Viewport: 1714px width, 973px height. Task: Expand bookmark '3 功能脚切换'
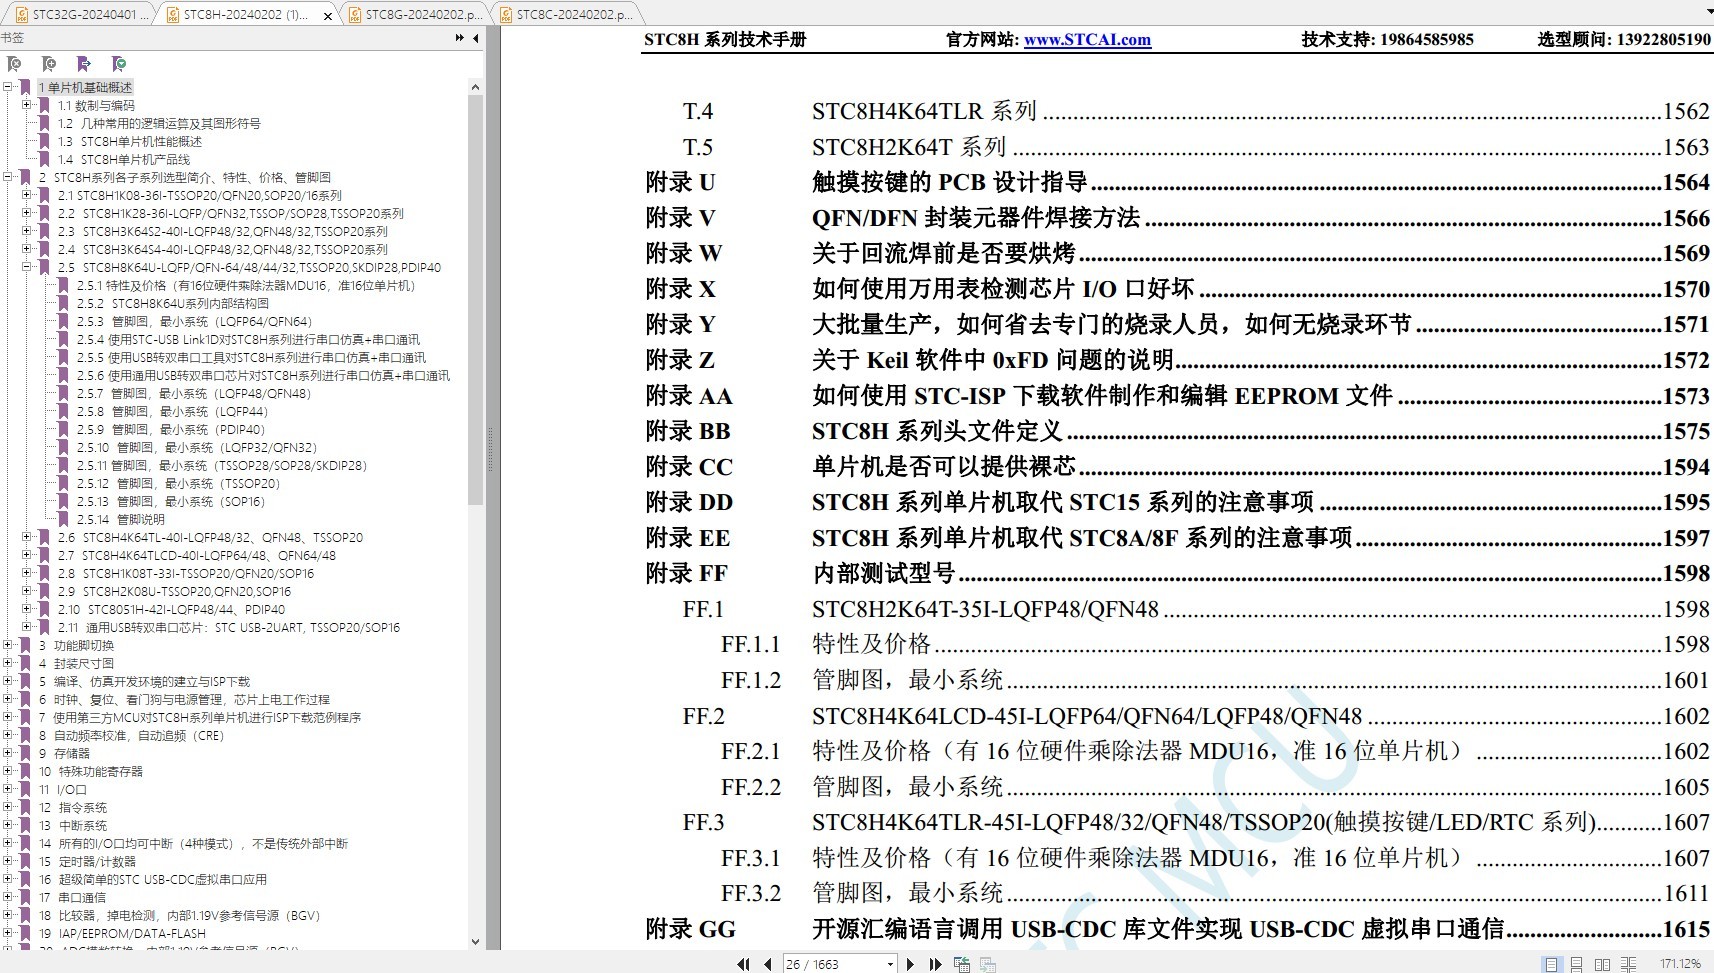coord(8,645)
